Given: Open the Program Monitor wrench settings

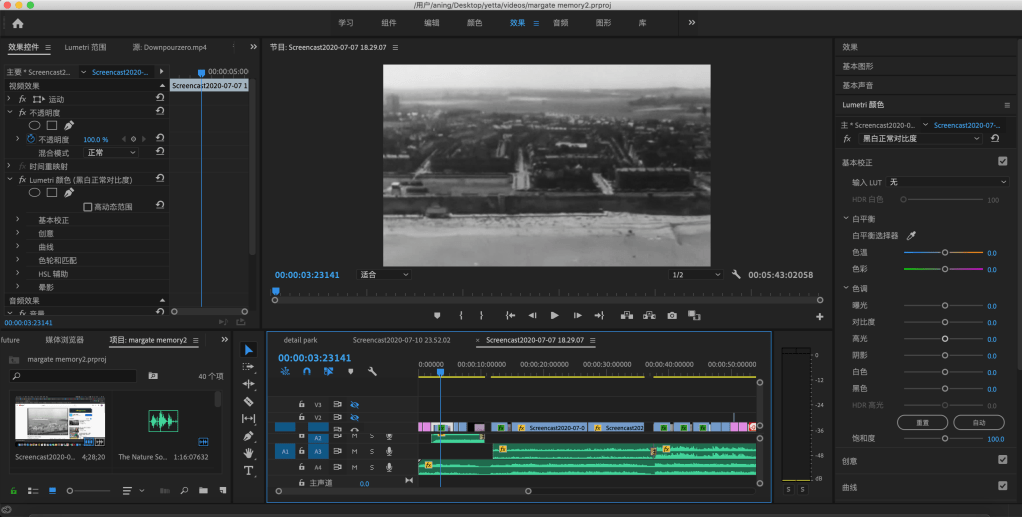Looking at the screenshot, I should pyautogui.click(x=736, y=274).
